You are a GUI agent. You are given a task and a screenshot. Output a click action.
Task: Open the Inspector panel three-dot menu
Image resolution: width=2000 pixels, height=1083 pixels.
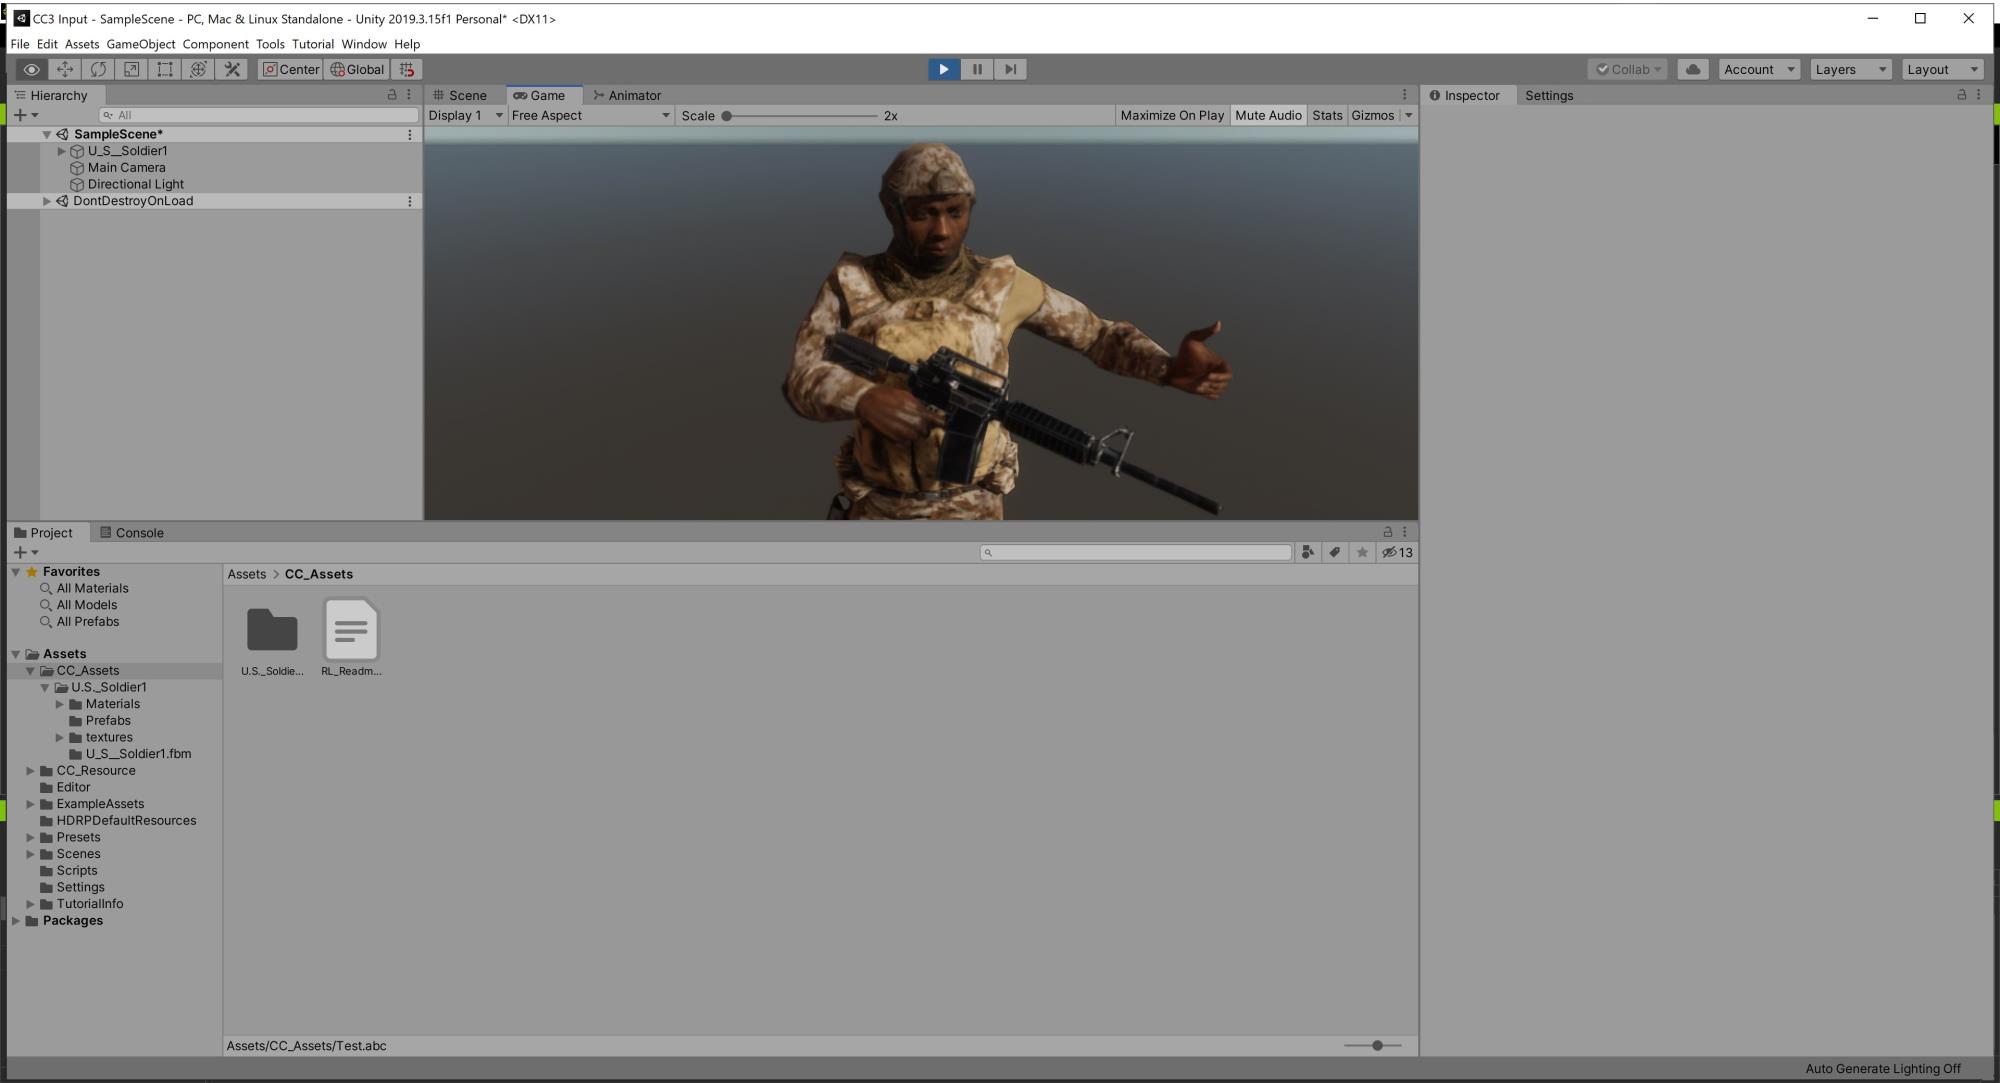click(1978, 95)
